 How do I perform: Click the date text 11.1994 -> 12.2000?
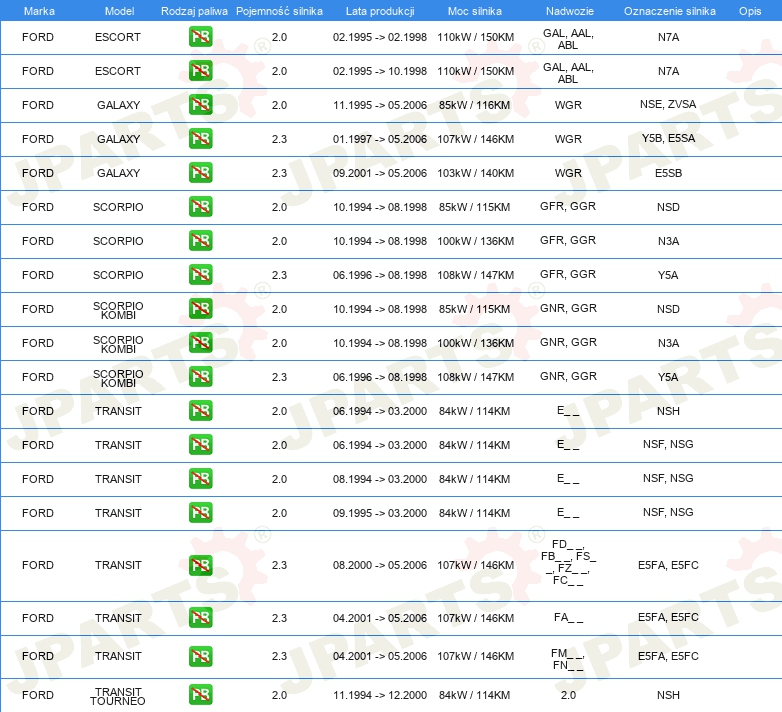pyautogui.click(x=380, y=695)
